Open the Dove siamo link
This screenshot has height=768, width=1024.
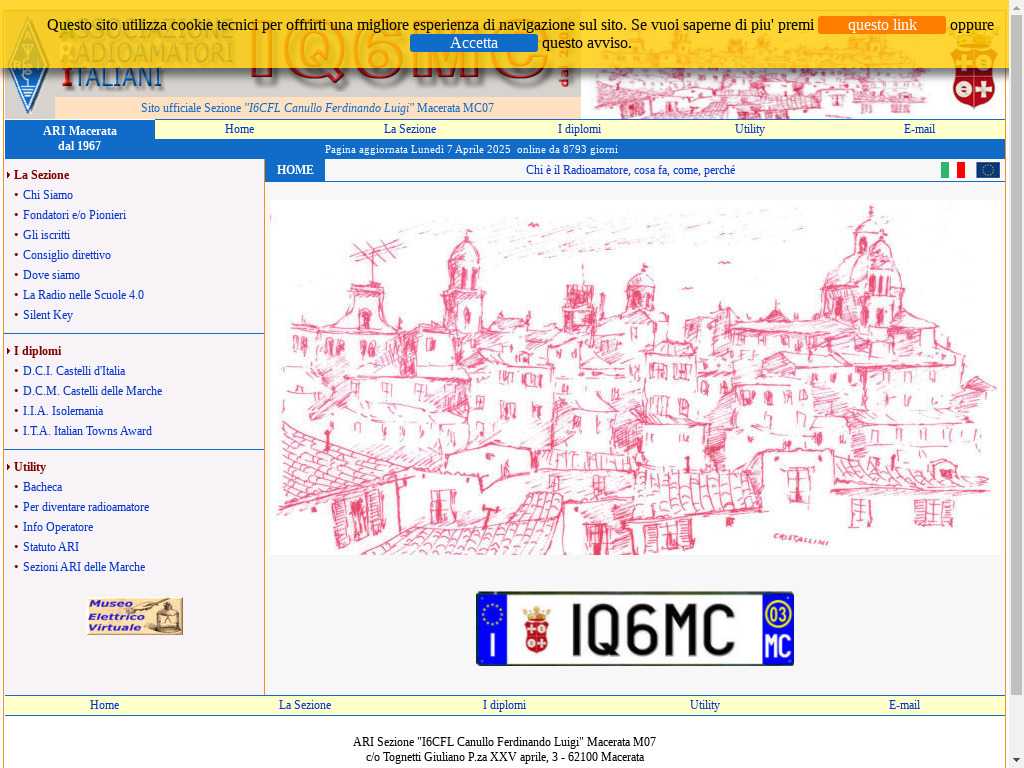pos(51,275)
